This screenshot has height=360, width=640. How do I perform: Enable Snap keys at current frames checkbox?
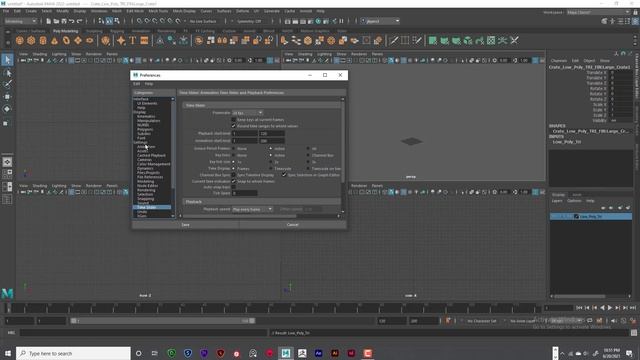[234, 120]
